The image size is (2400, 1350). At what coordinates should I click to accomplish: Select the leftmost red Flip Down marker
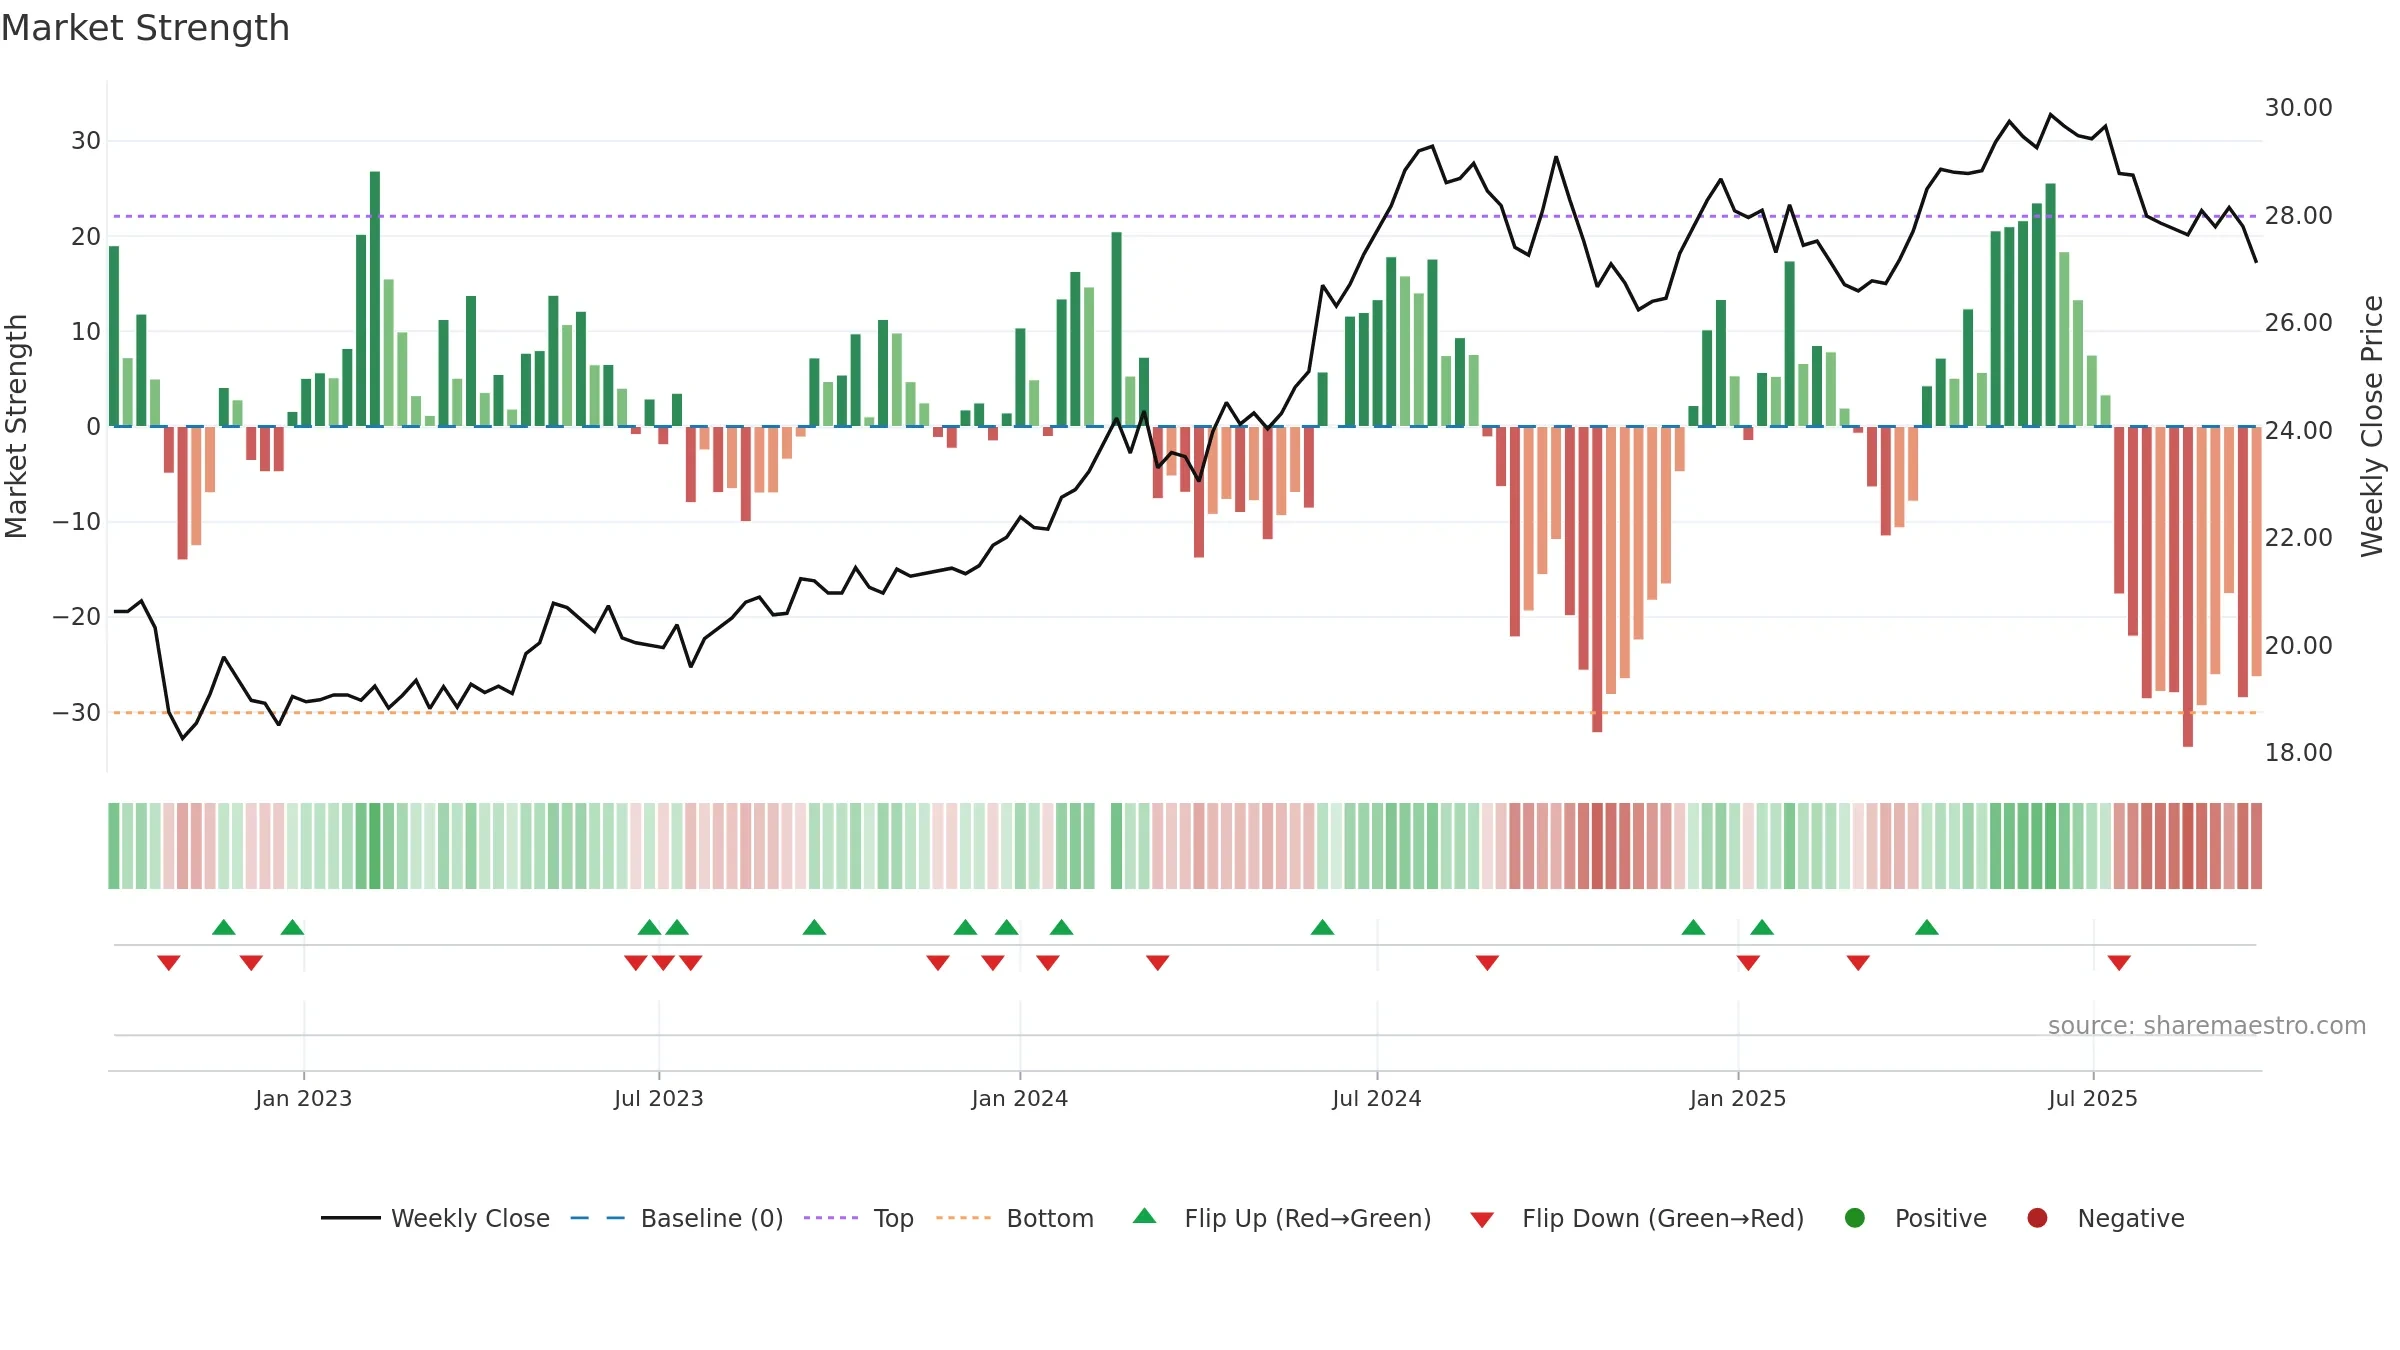coord(169,963)
